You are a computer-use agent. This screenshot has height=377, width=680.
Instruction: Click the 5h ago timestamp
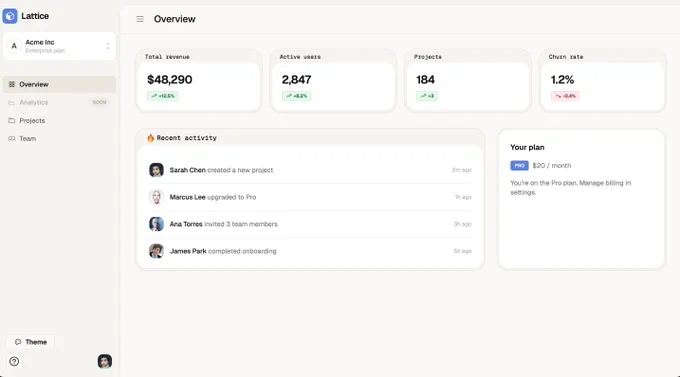462,251
